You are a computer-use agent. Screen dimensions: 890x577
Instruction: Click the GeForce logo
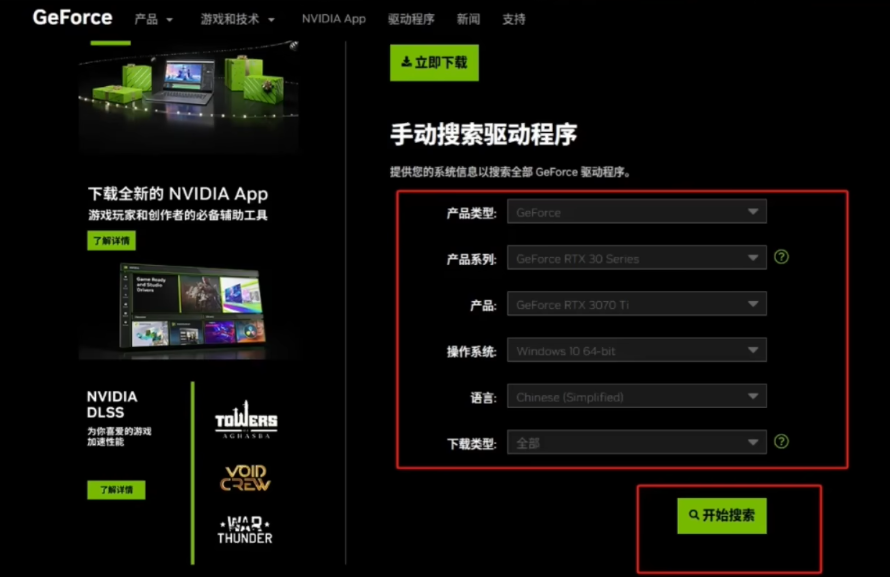click(72, 18)
